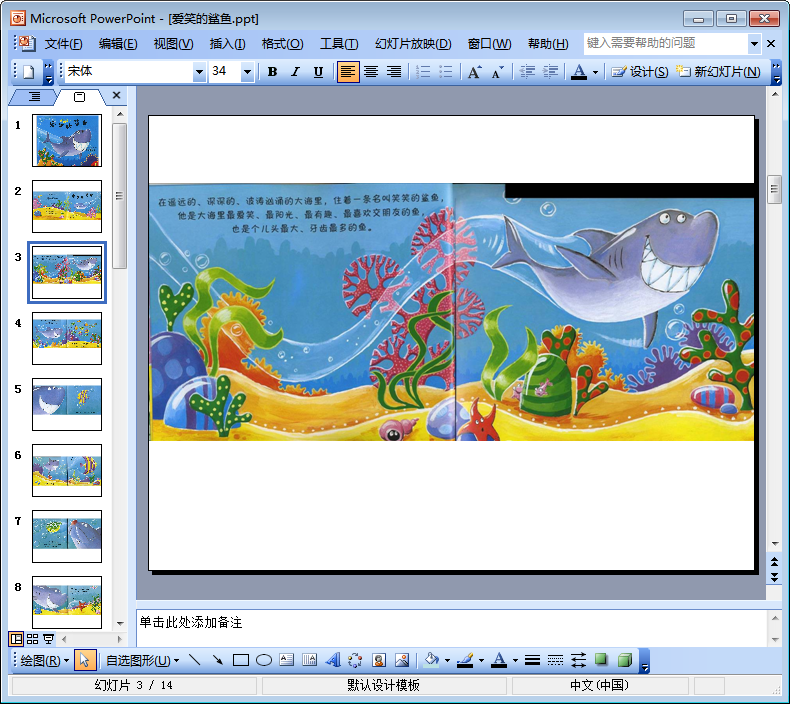The height and width of the screenshot is (704, 790).
Task: Open font color dropdown in formatting toolbar
Action: coord(595,73)
